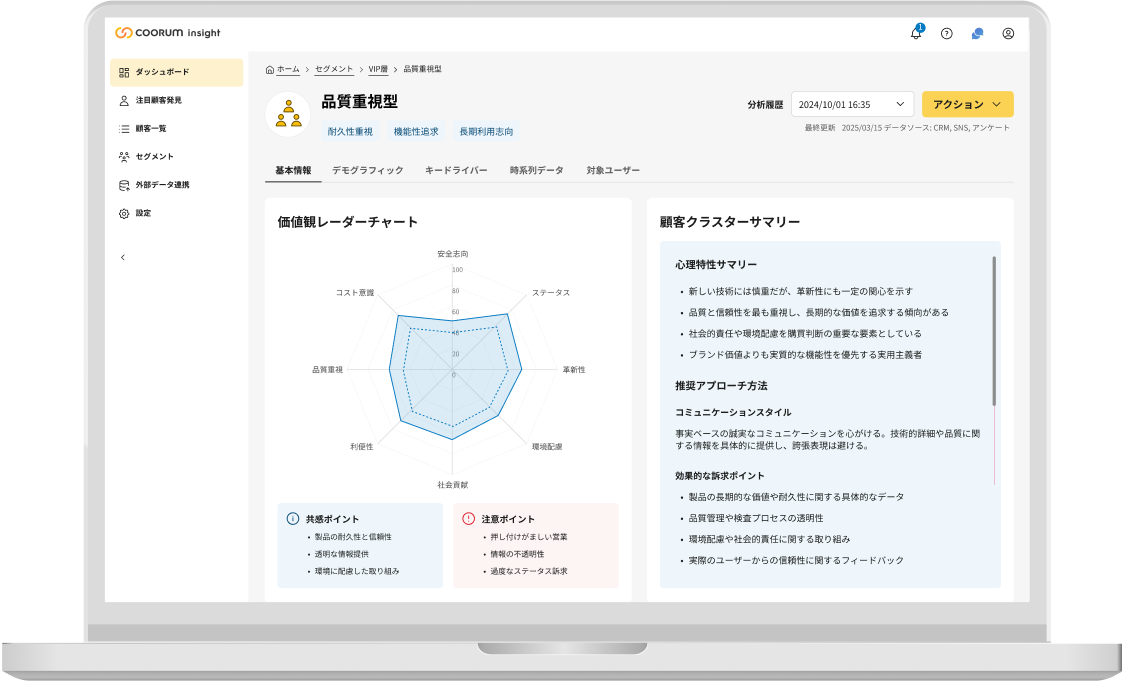Click the セグメント group icon
Screen dimensions: 1122x681
point(124,157)
